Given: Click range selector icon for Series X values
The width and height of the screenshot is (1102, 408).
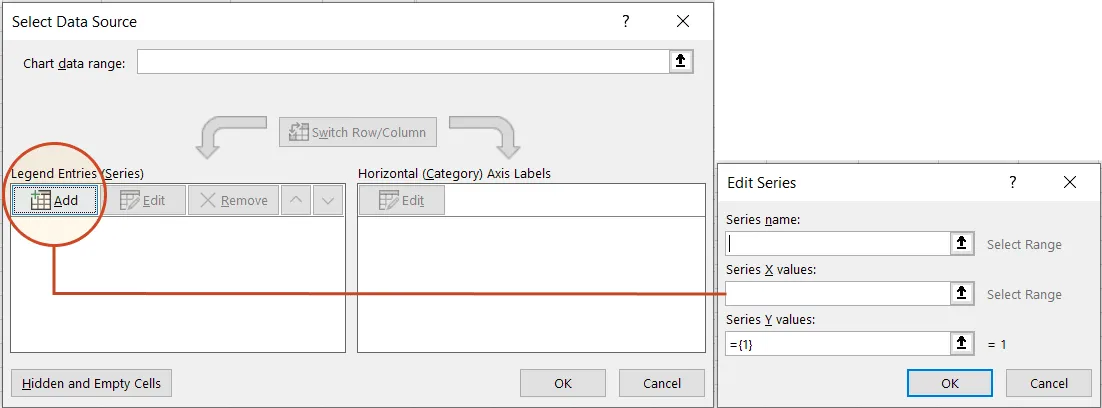Looking at the screenshot, I should point(961,293).
